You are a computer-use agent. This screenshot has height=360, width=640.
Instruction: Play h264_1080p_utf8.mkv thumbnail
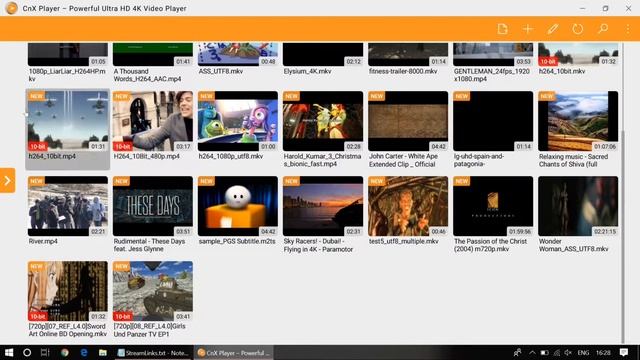click(x=238, y=121)
